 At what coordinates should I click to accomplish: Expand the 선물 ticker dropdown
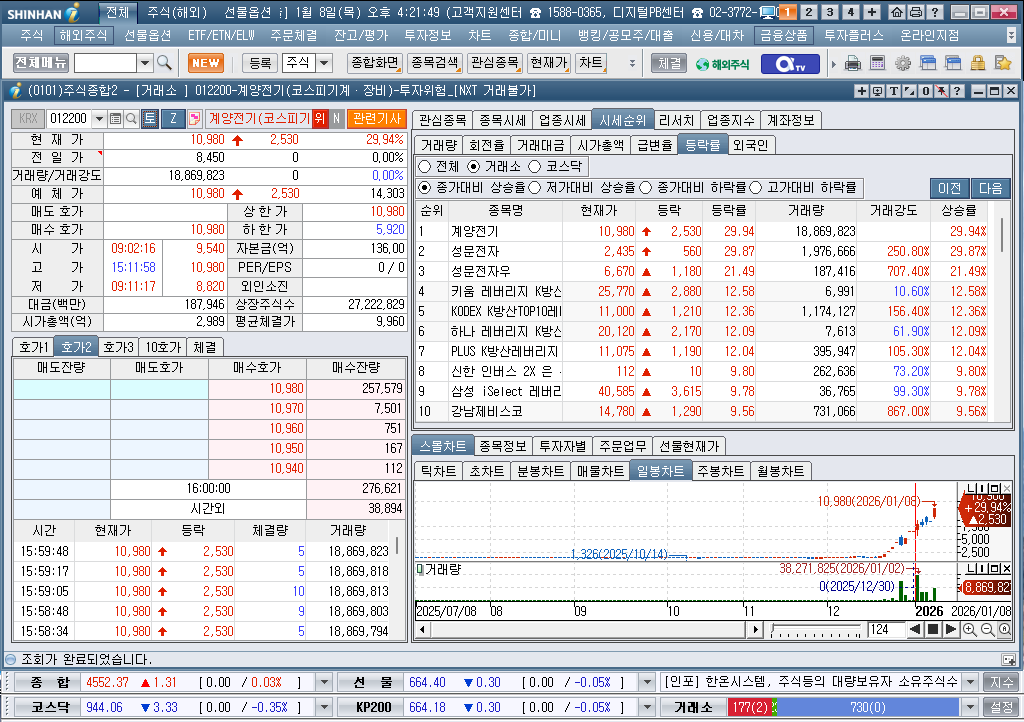(x=647, y=682)
